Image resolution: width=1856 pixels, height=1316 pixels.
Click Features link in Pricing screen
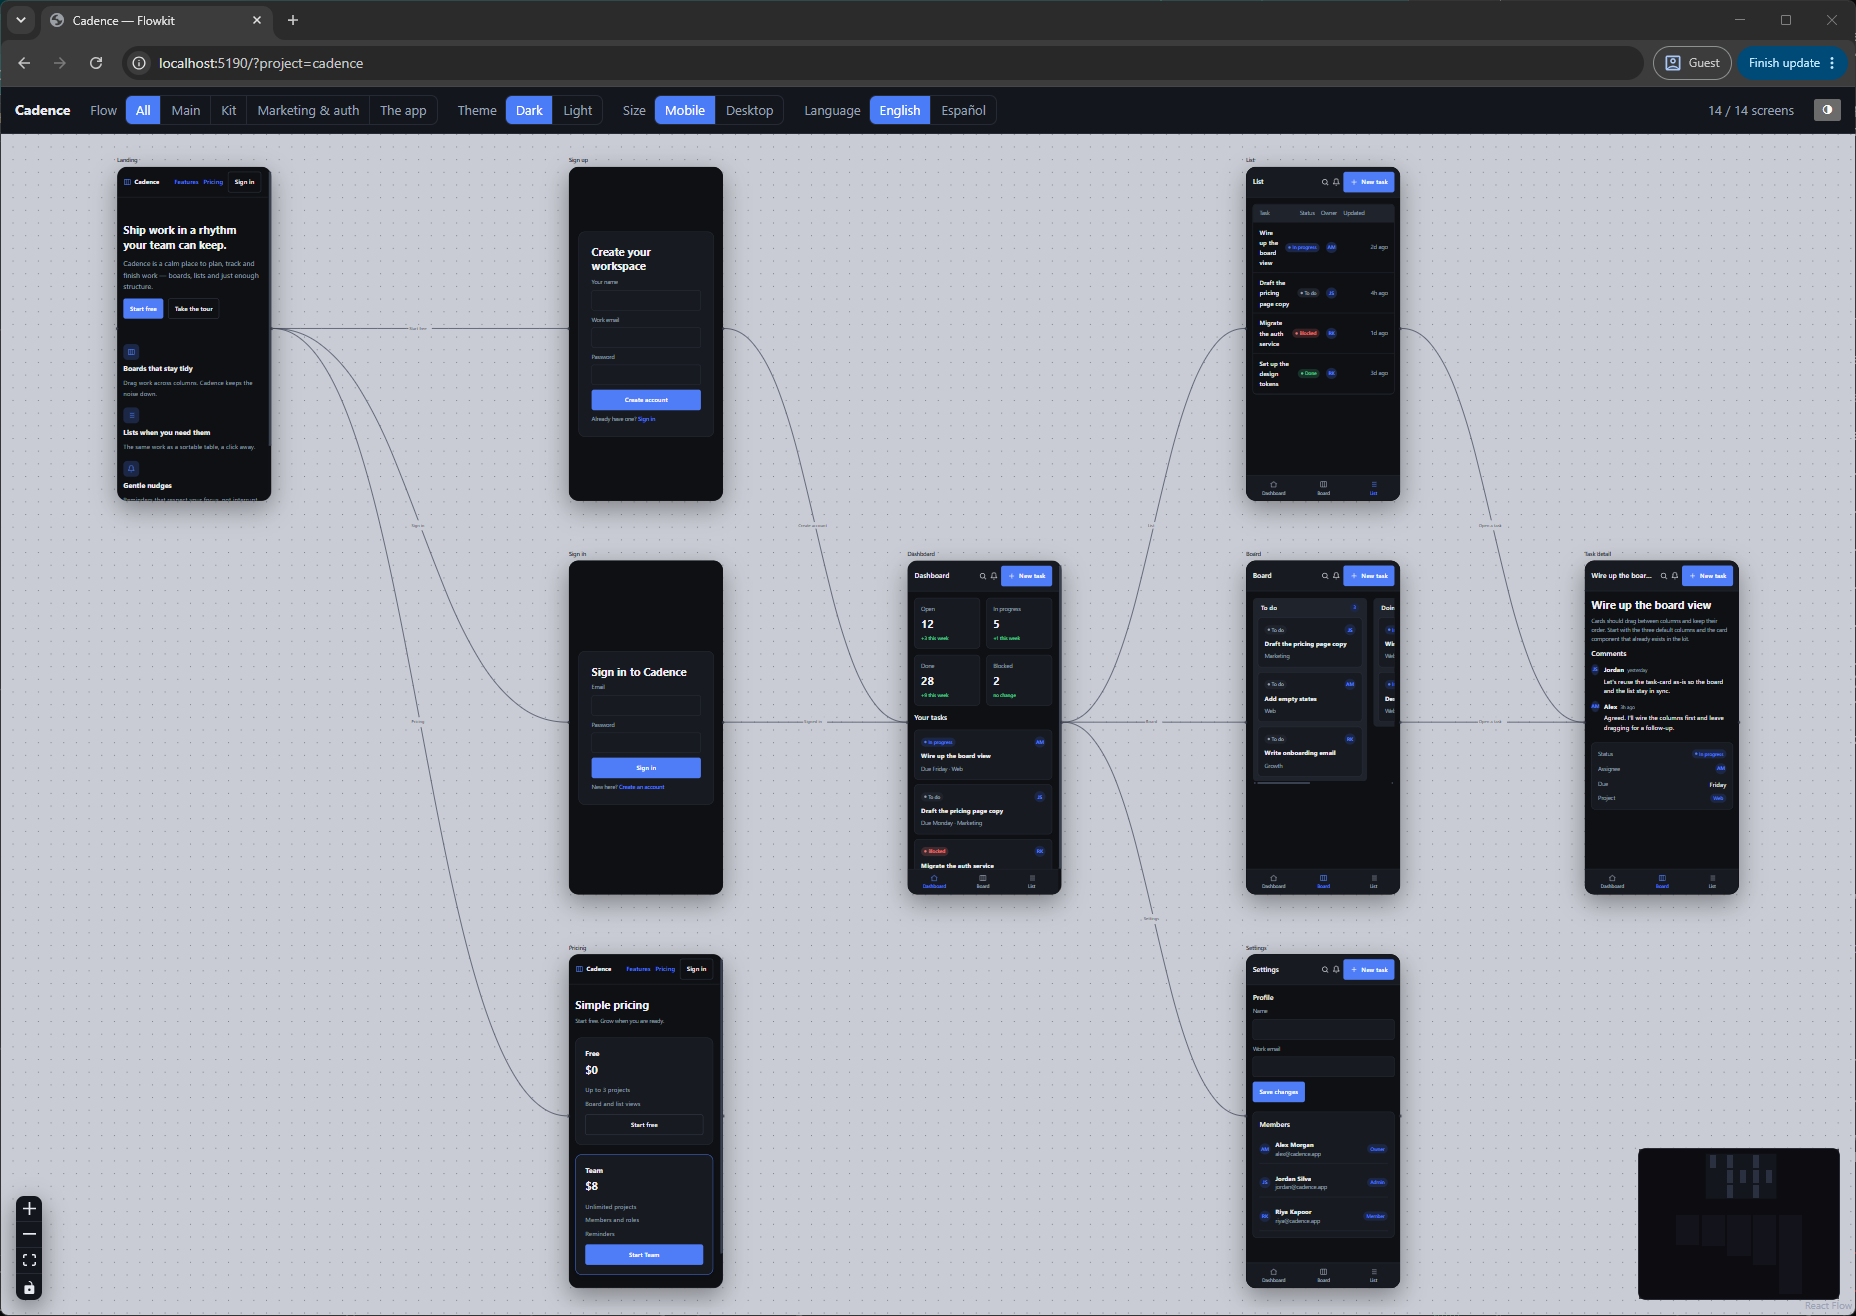pos(638,969)
